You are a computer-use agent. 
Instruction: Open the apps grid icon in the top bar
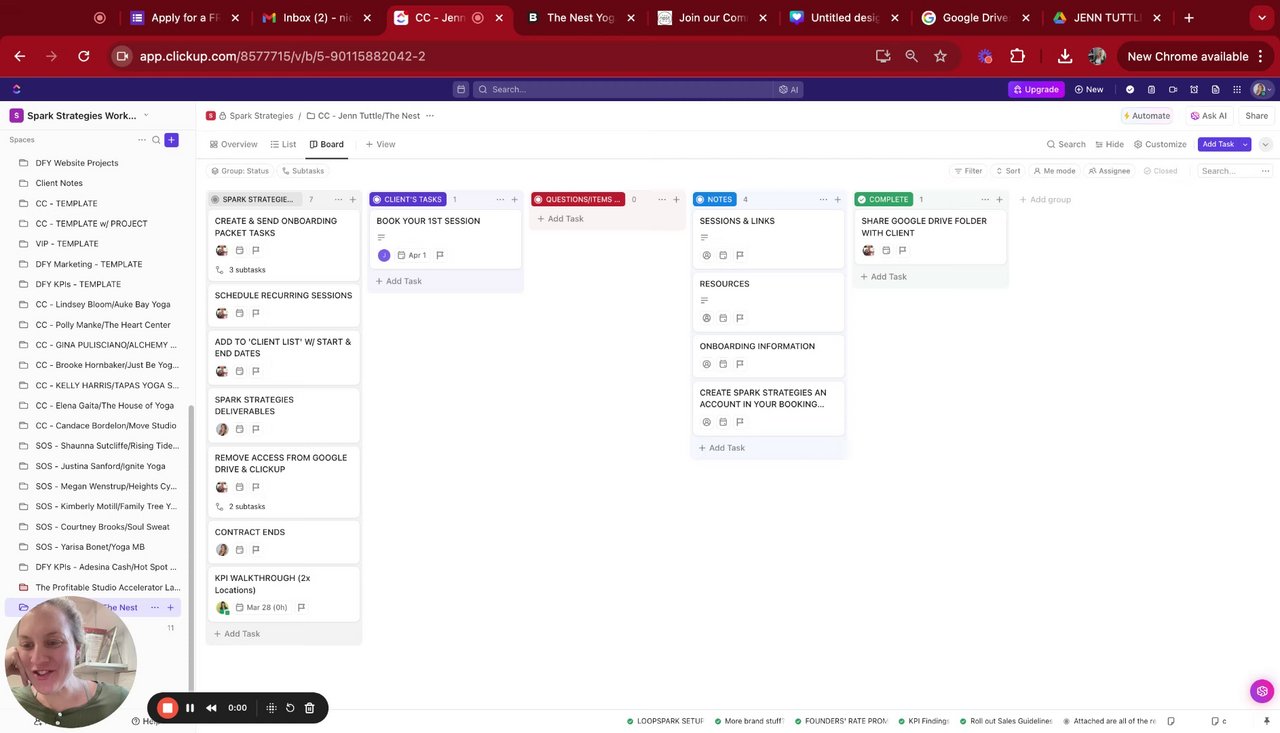pos(1237,89)
